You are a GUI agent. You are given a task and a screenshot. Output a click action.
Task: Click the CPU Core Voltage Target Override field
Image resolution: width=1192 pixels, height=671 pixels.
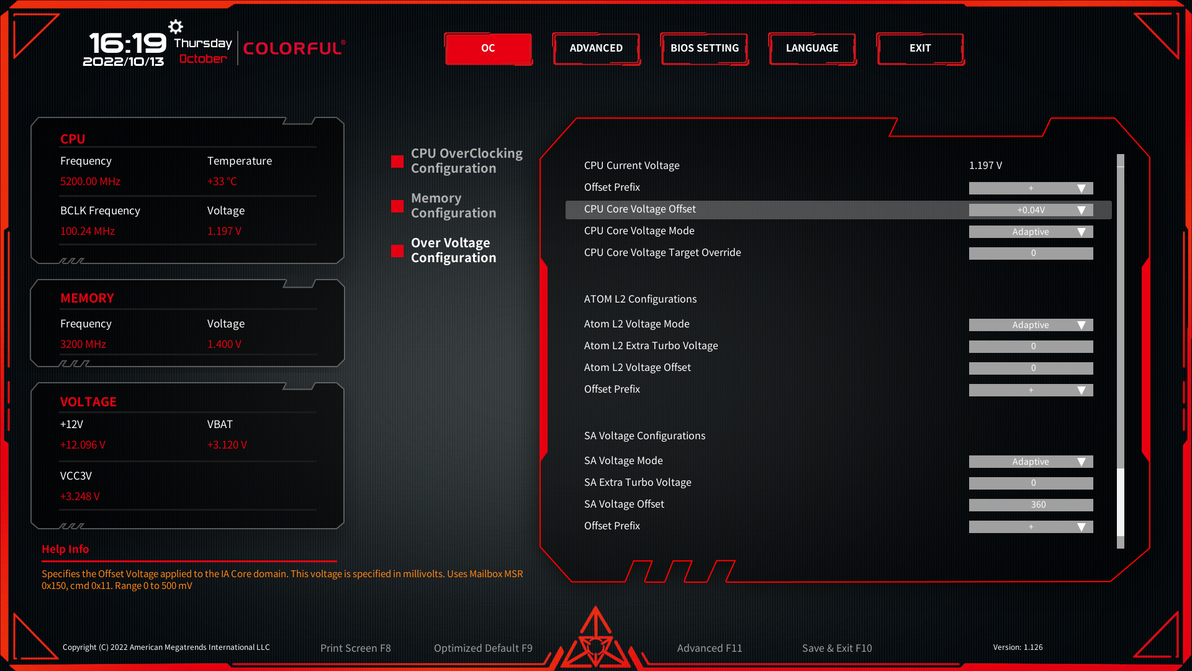1031,253
